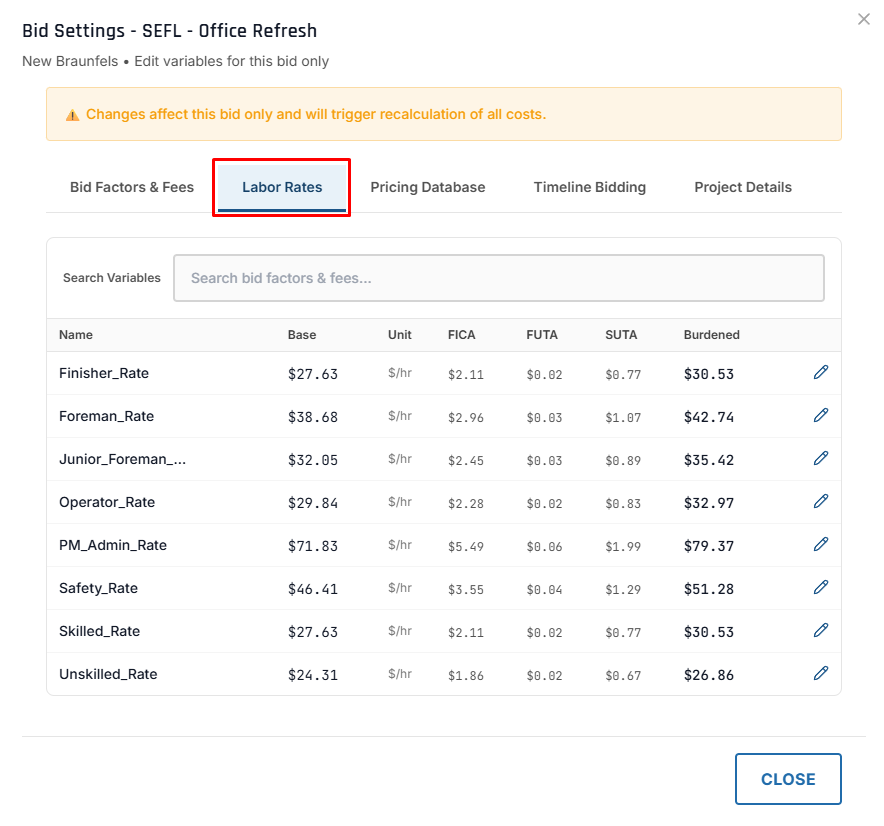The width and height of the screenshot is (884, 826).
Task: Edit the Unskilled_Rate row with pencil icon
Action: [x=820, y=673]
